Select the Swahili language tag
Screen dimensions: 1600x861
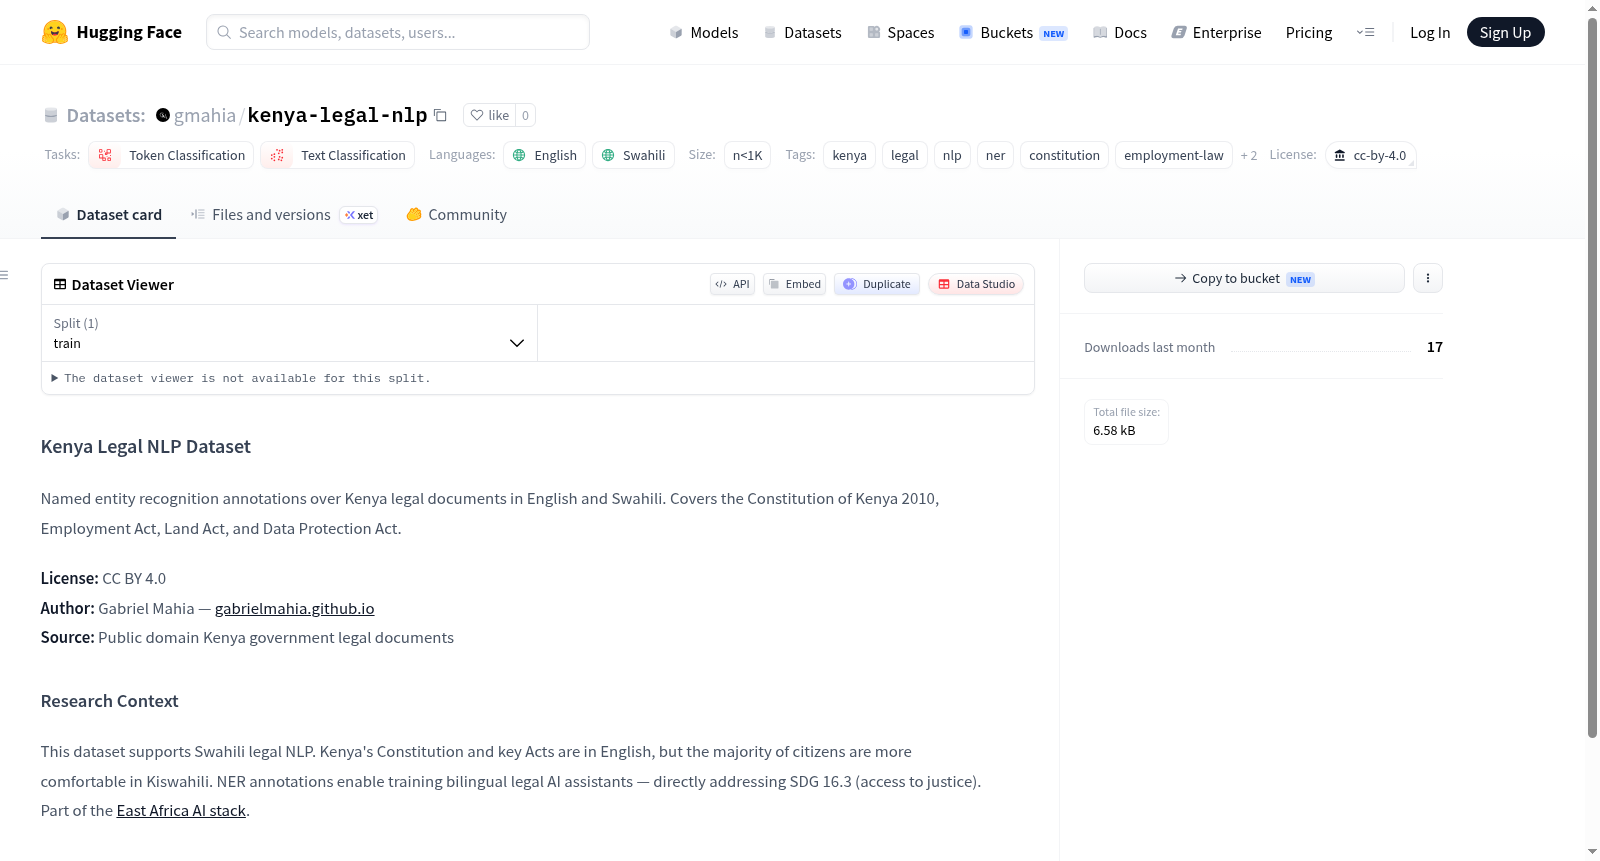pos(633,155)
